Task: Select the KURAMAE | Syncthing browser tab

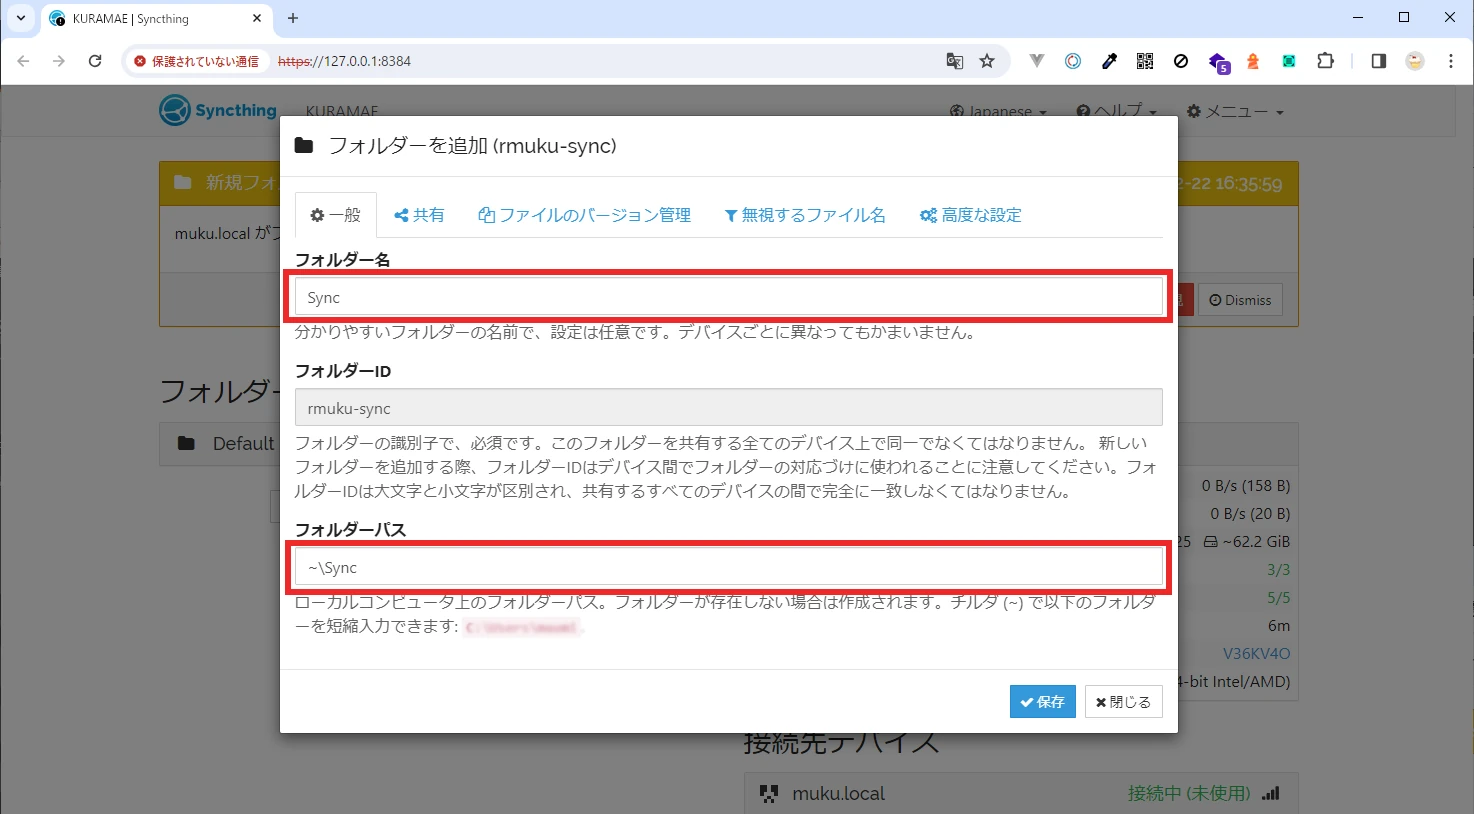Action: coord(155,19)
